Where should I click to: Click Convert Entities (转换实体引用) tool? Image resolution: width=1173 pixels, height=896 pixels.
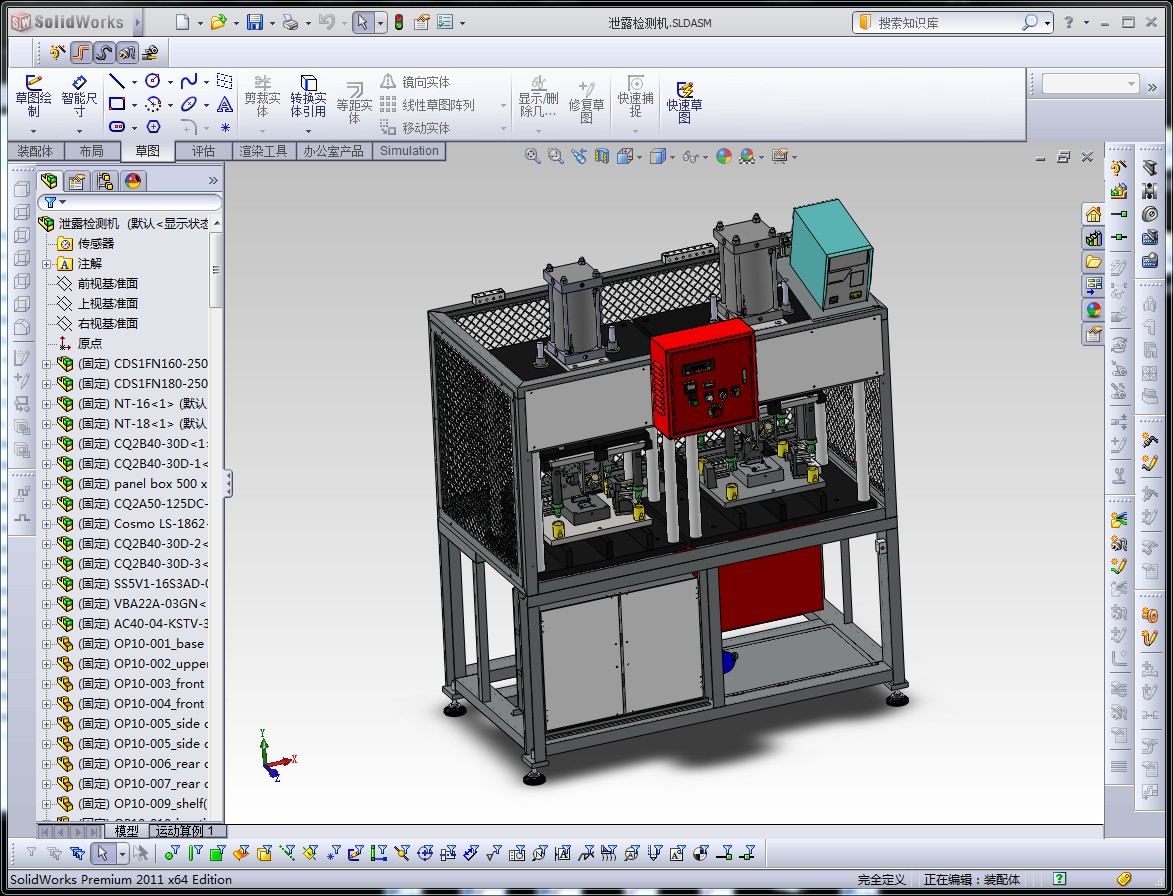[308, 97]
